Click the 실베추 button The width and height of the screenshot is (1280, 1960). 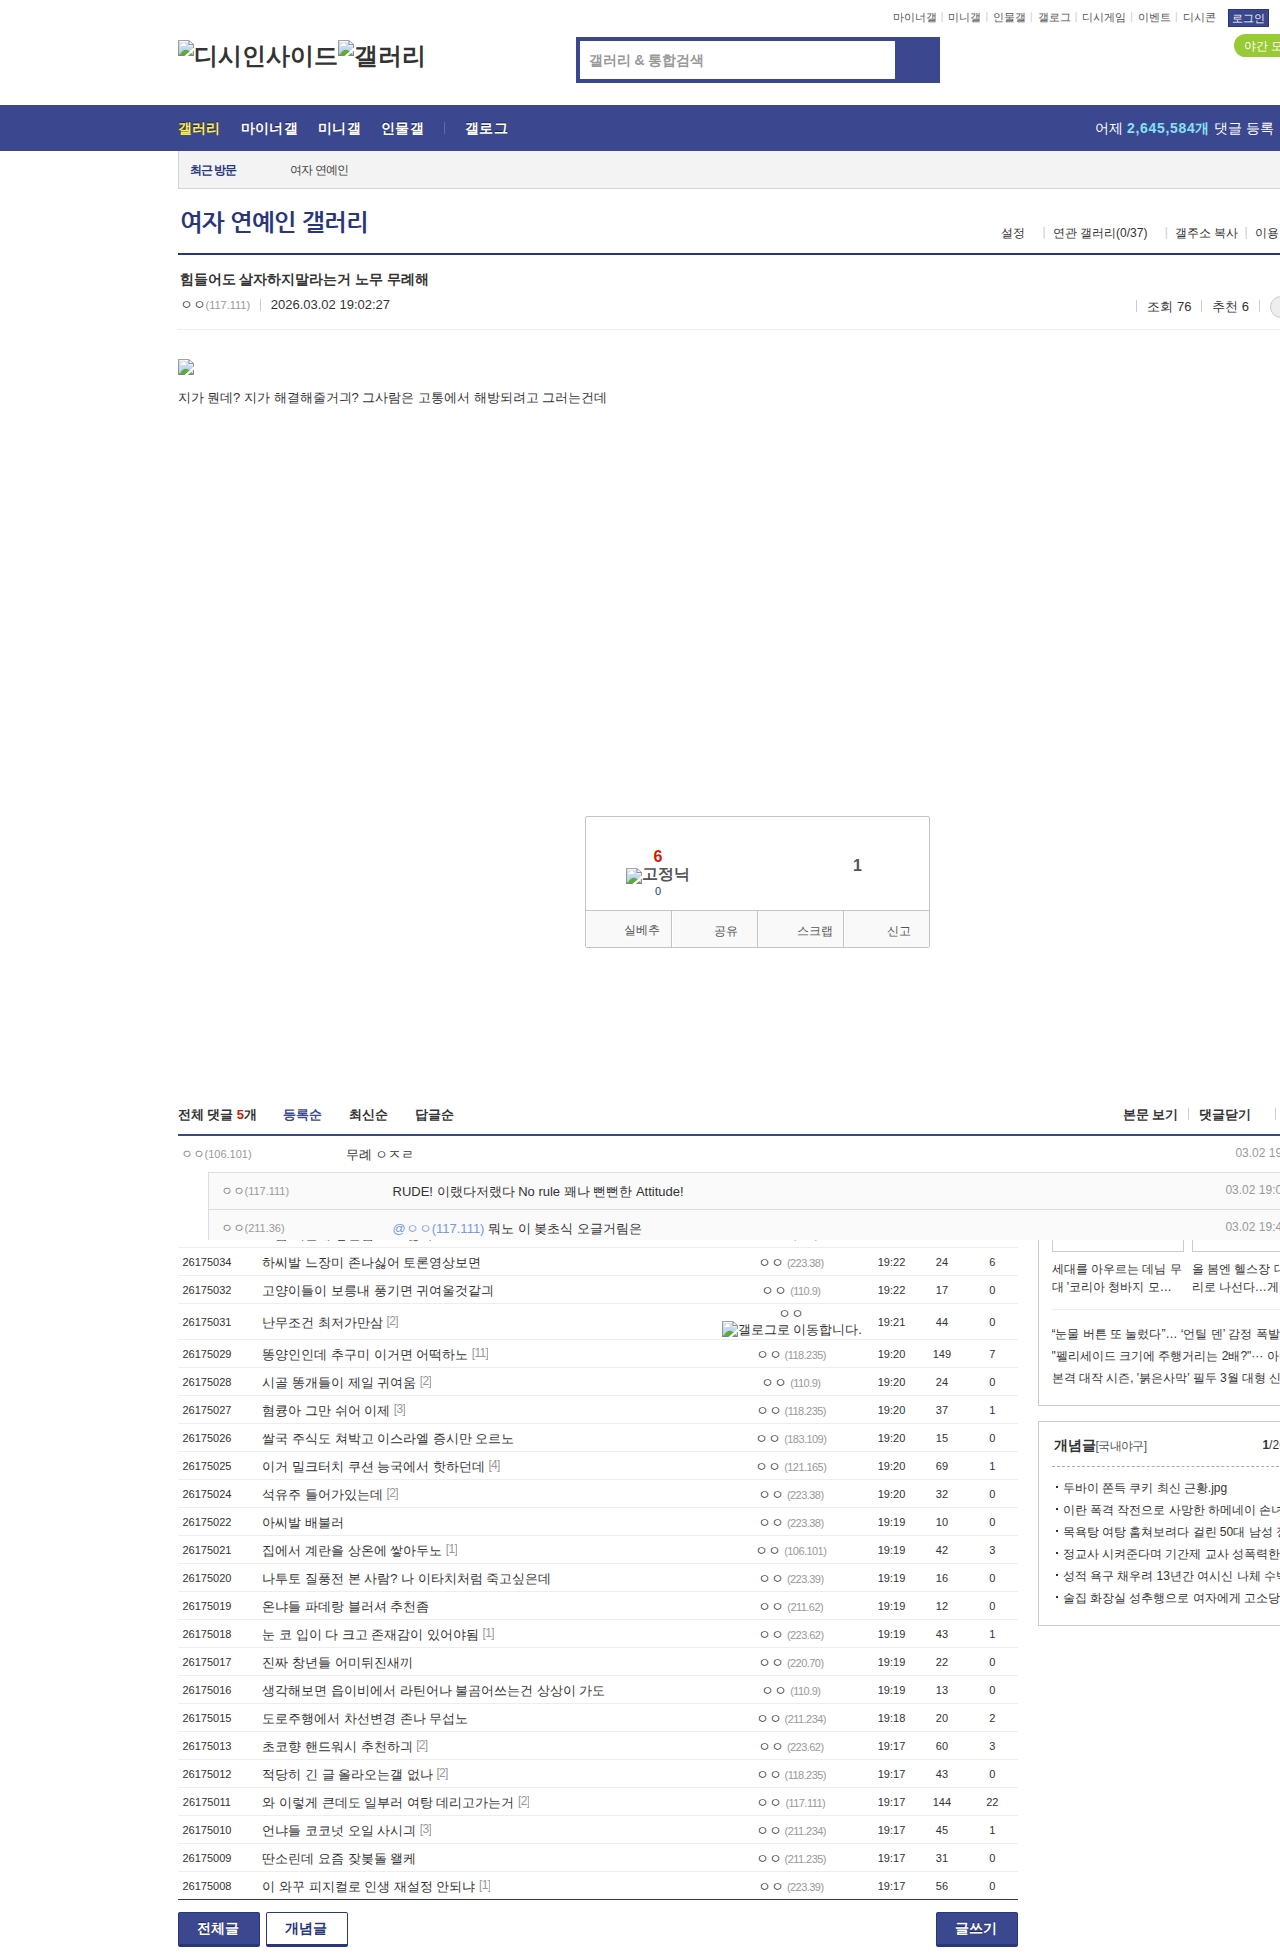(x=628, y=930)
